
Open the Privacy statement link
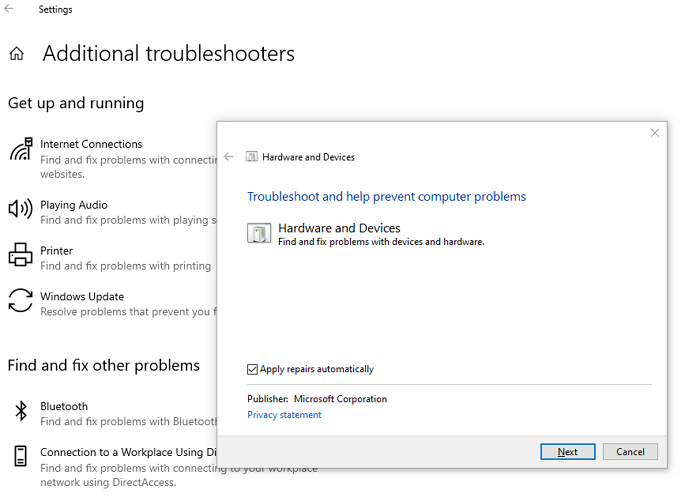coord(284,415)
